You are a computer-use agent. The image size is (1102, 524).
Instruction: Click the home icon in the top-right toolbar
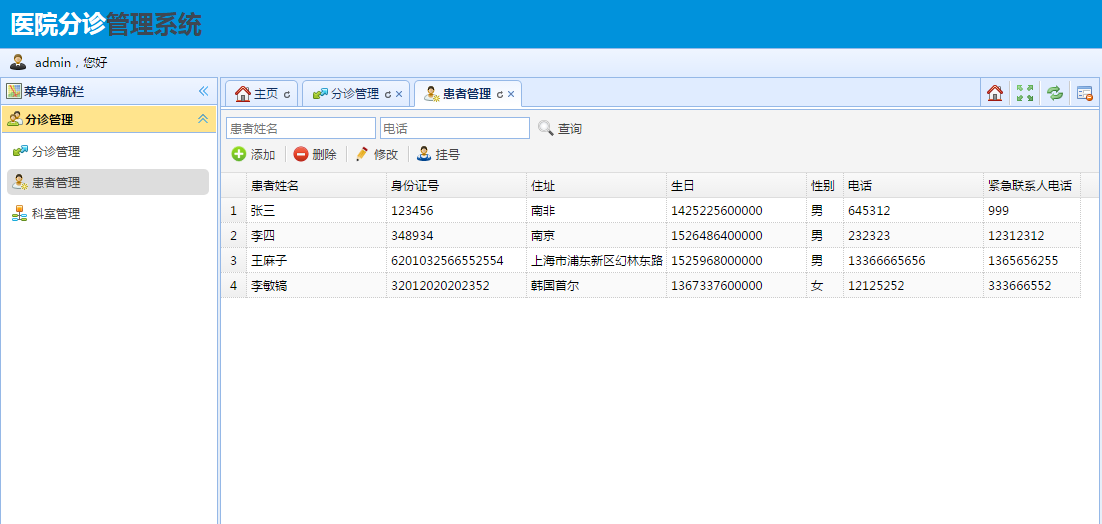click(x=994, y=93)
